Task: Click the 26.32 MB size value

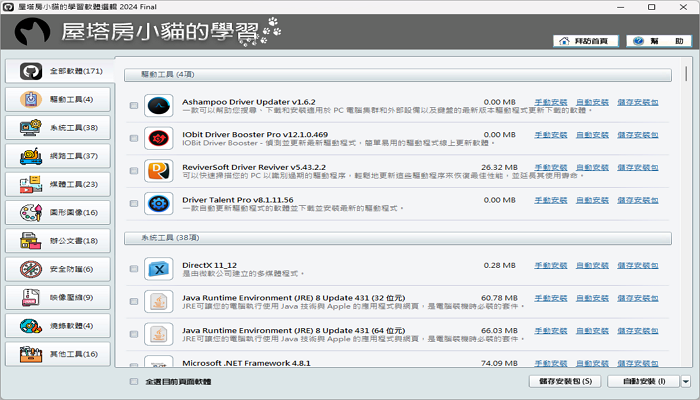Action: pyautogui.click(x=499, y=167)
